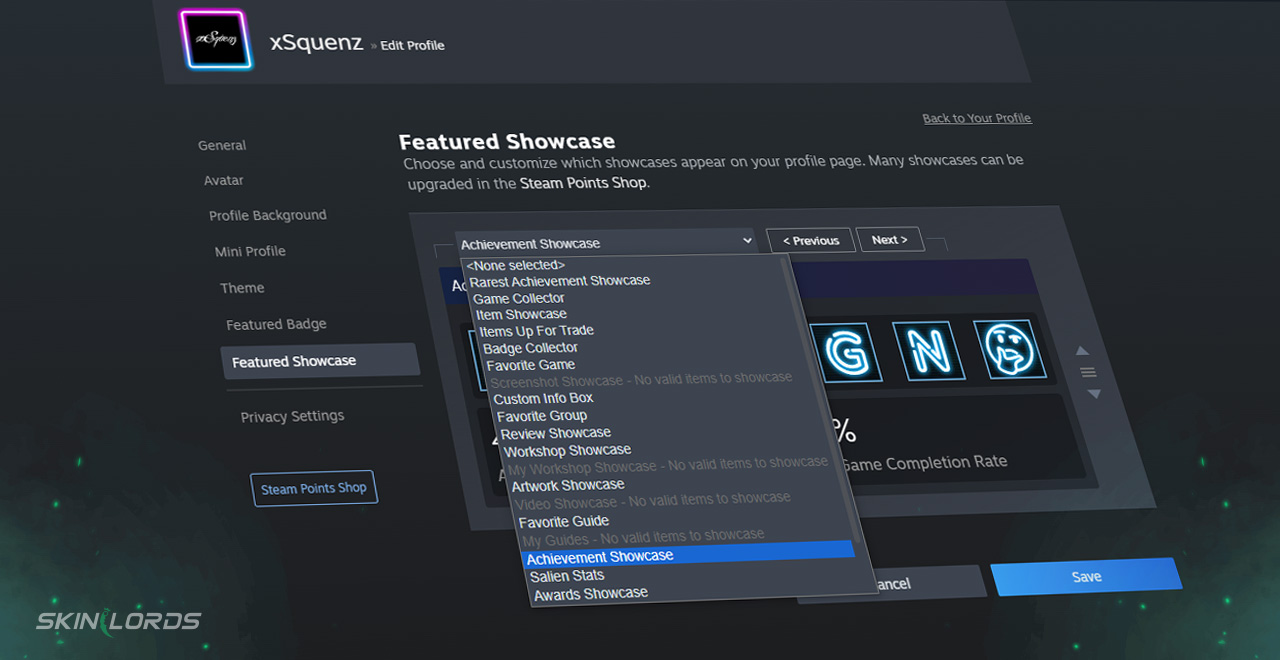1280x660 pixels.
Task: Pick Favorite Game in dropdown list
Action: 531,365
